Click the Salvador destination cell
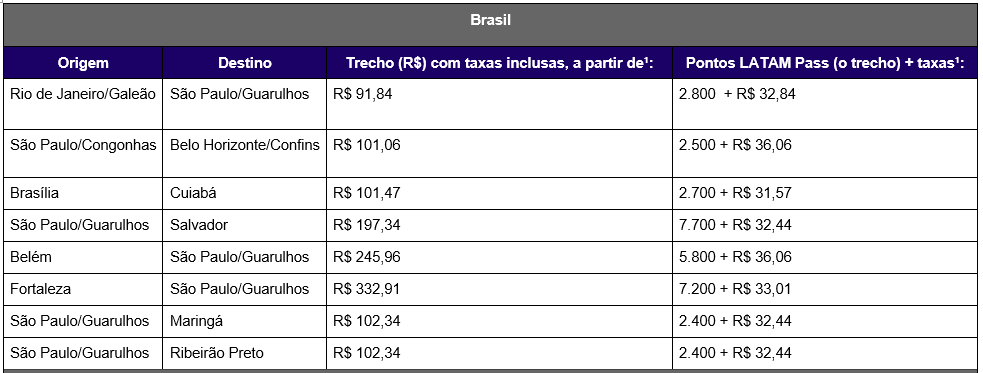983x373 pixels. pos(244,225)
